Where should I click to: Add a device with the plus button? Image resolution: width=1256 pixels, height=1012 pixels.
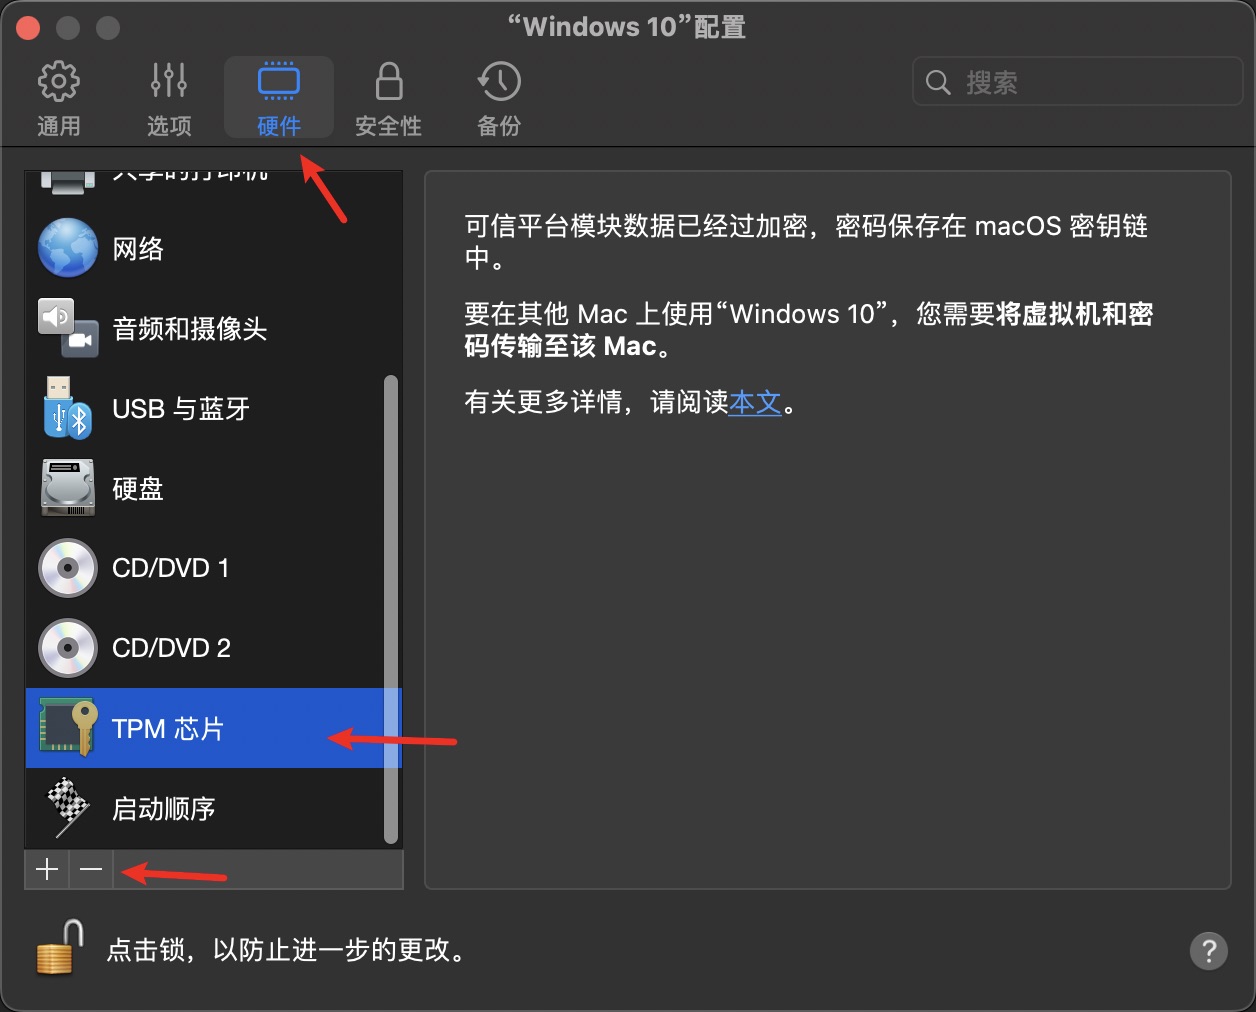click(47, 870)
